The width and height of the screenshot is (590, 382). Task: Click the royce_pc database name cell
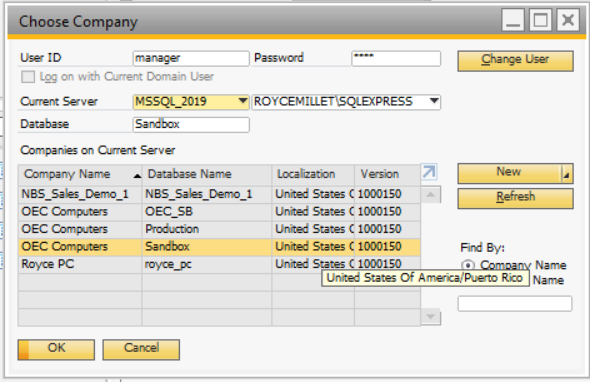tap(207, 265)
